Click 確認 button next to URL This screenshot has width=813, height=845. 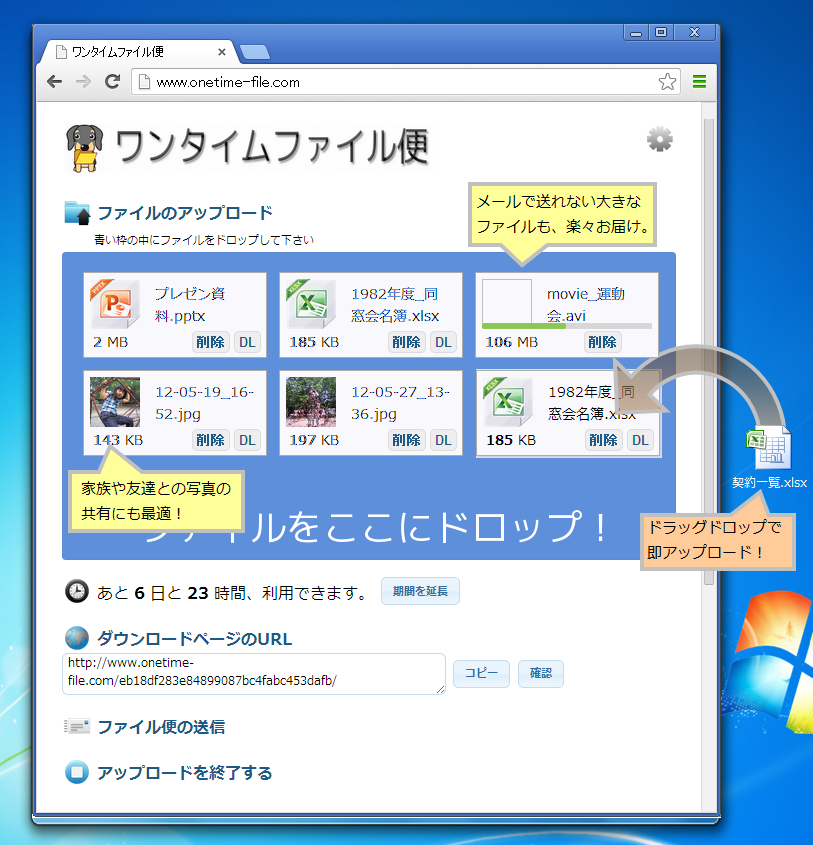click(x=540, y=673)
